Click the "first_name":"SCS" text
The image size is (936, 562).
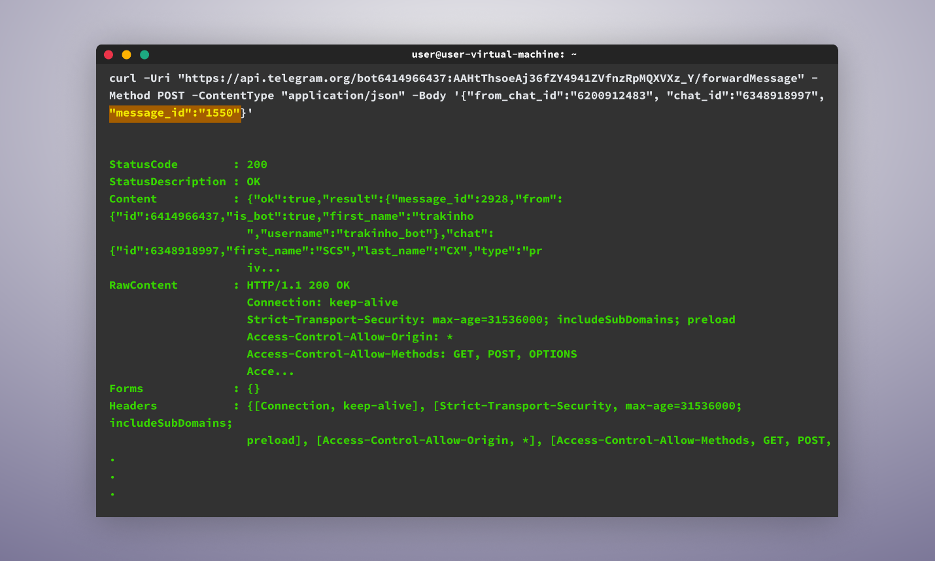pyautogui.click(x=288, y=251)
